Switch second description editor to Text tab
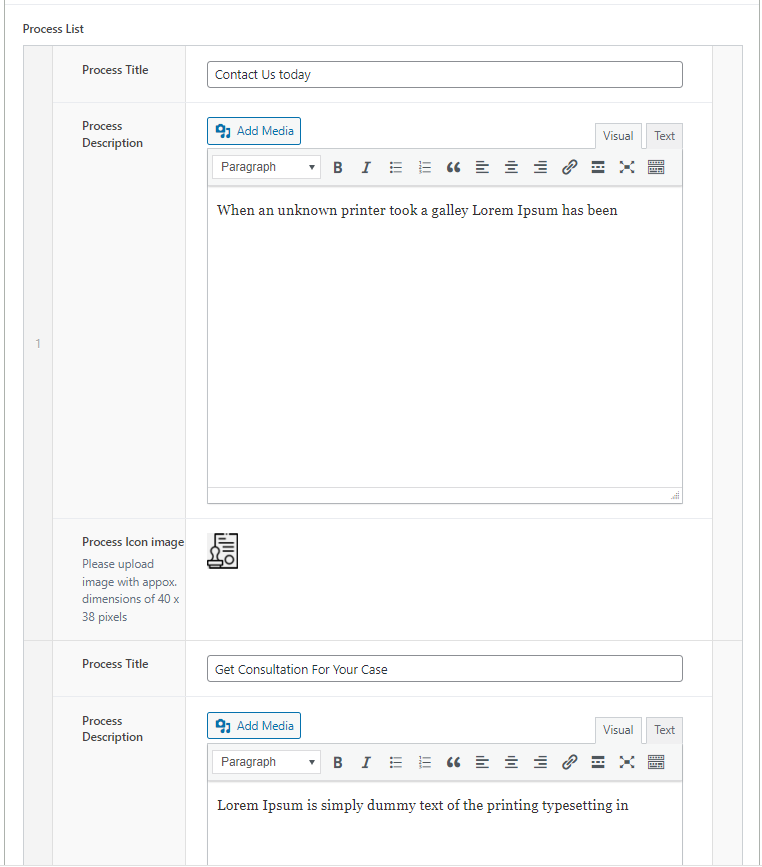The height and width of the screenshot is (867, 762). [x=664, y=730]
